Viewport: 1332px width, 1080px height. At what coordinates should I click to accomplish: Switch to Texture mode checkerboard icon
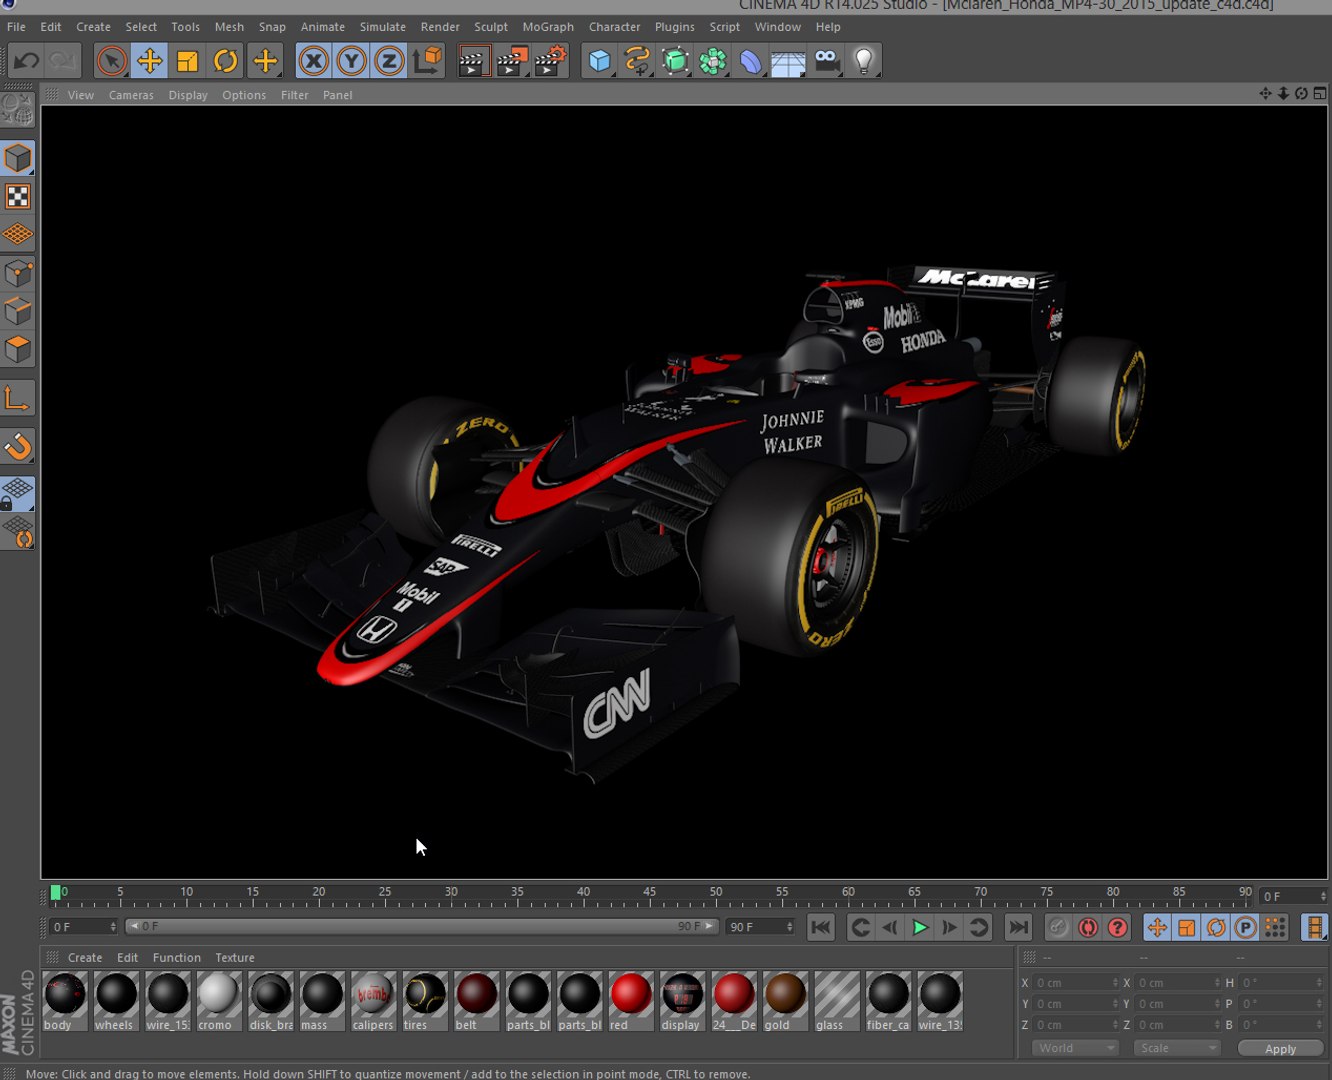(18, 196)
